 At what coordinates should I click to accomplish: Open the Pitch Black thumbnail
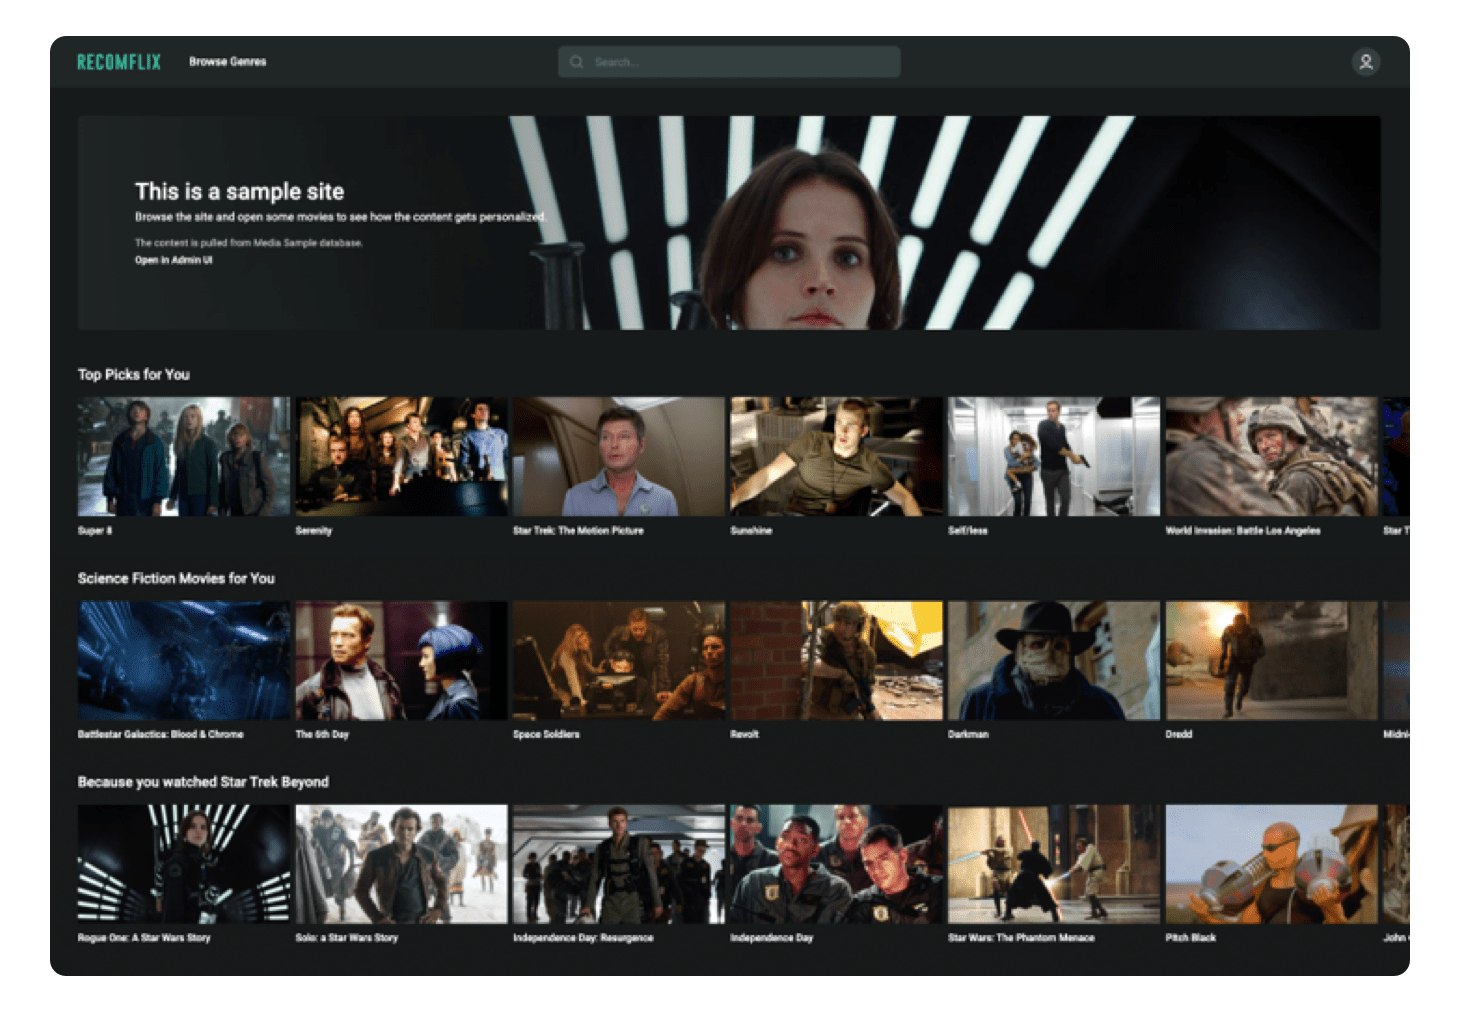click(x=1271, y=864)
